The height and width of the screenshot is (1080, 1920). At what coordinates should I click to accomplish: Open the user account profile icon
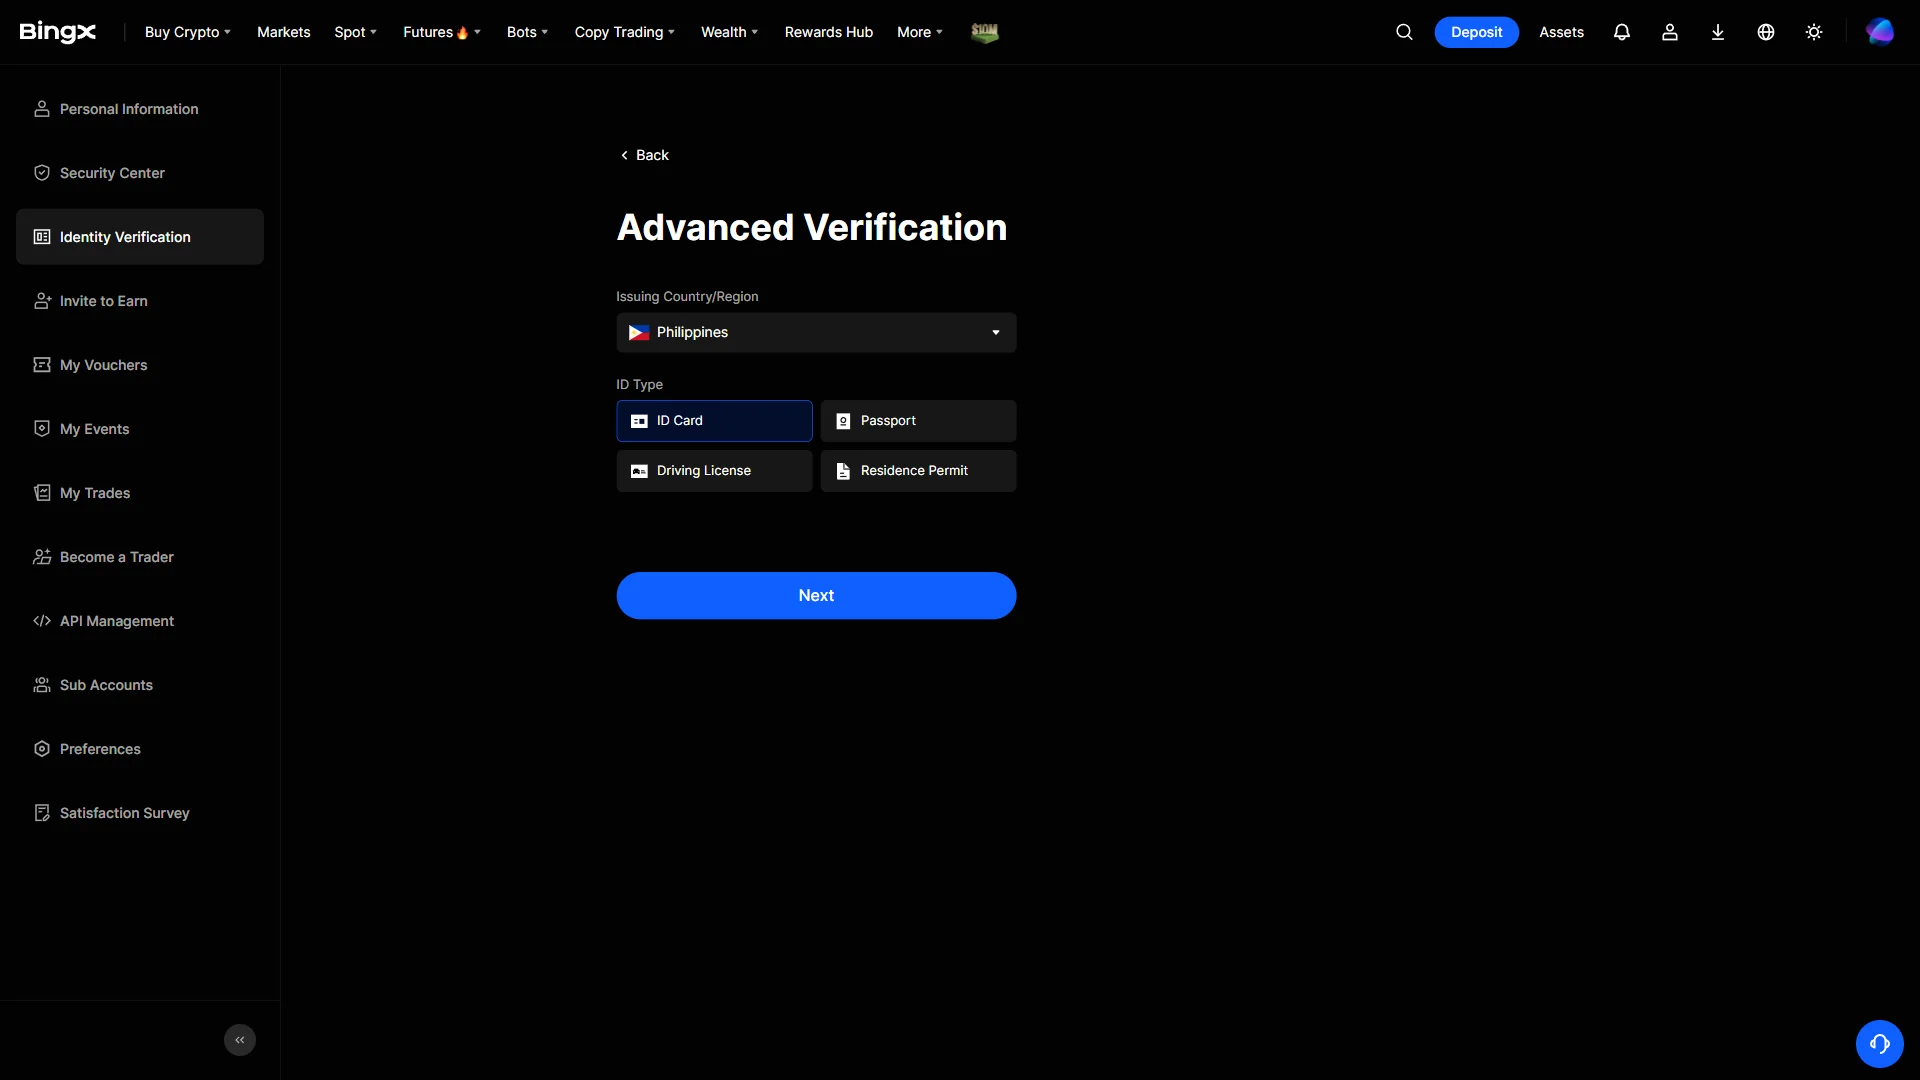coord(1670,32)
